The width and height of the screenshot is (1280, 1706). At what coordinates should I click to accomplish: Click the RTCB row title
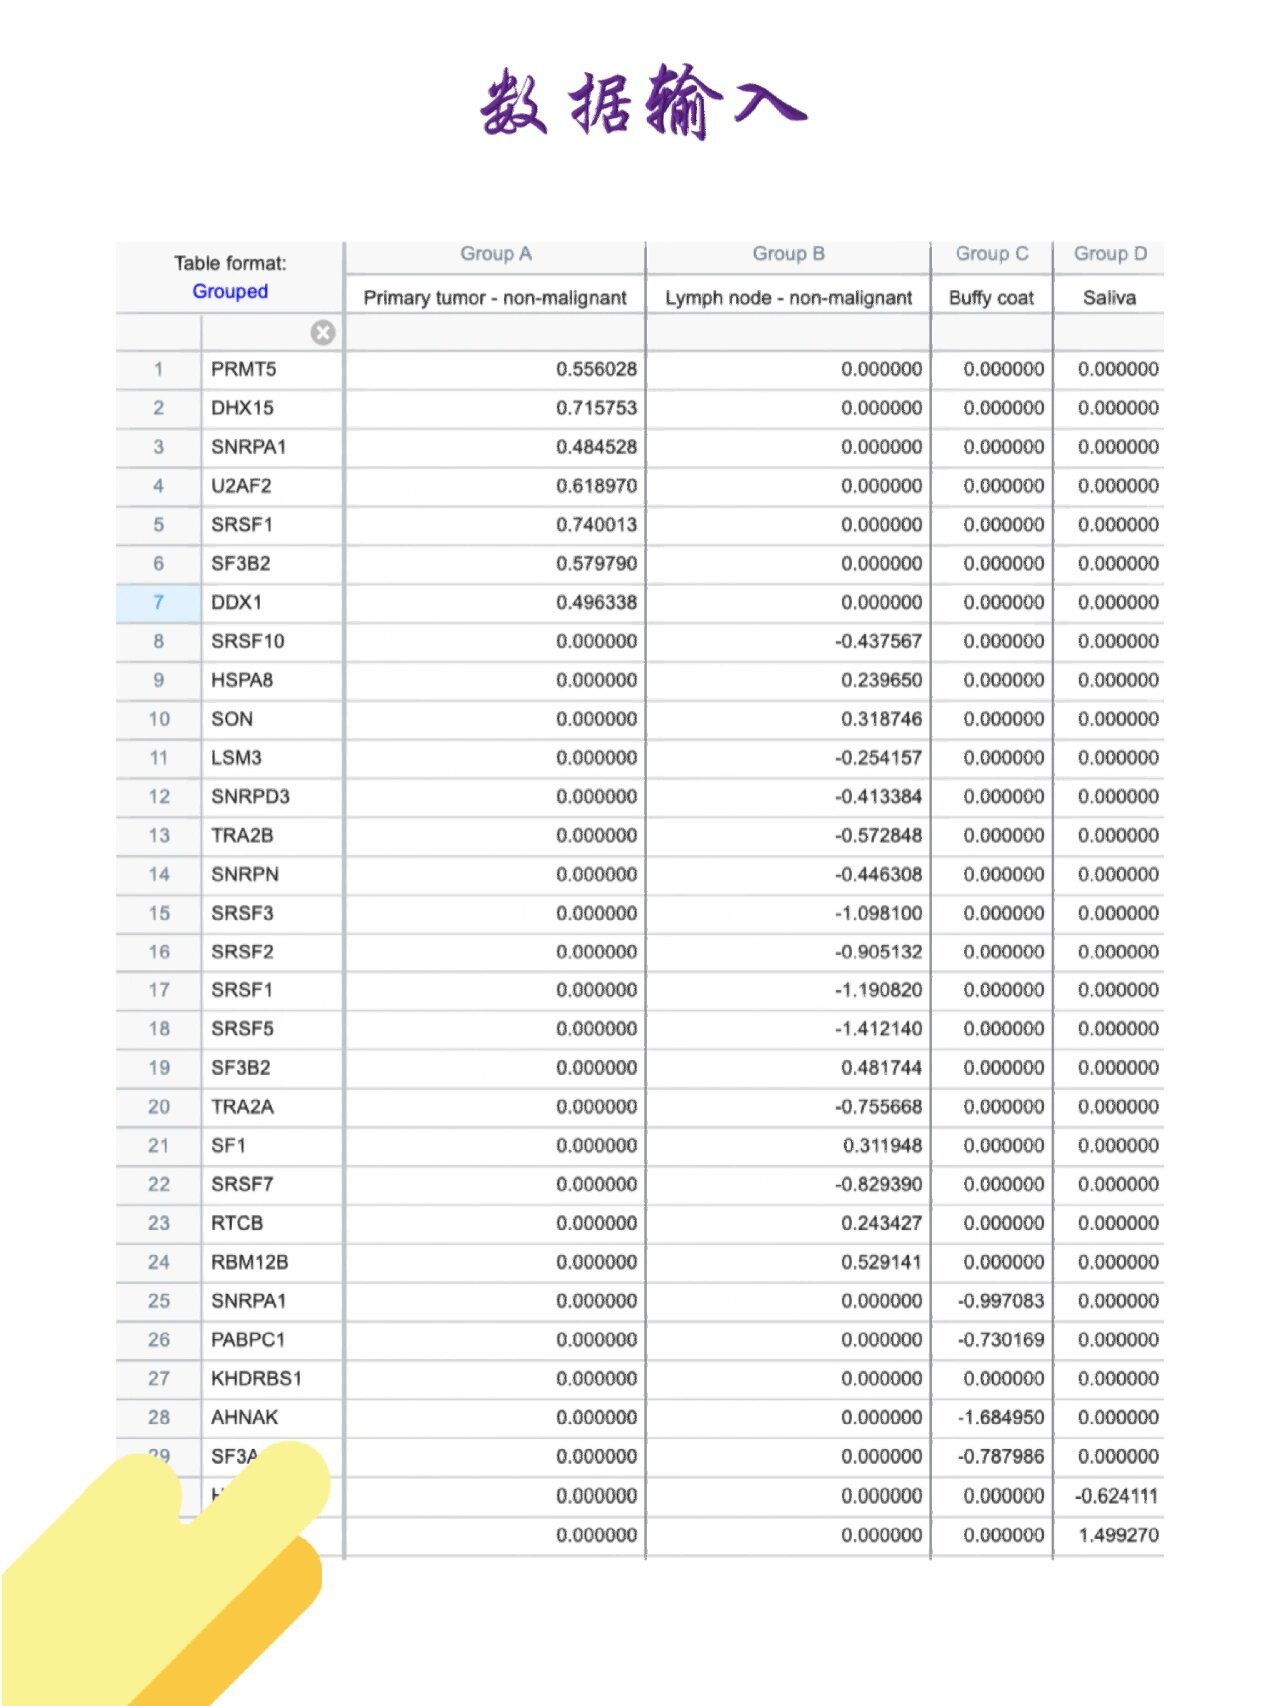tap(237, 1223)
